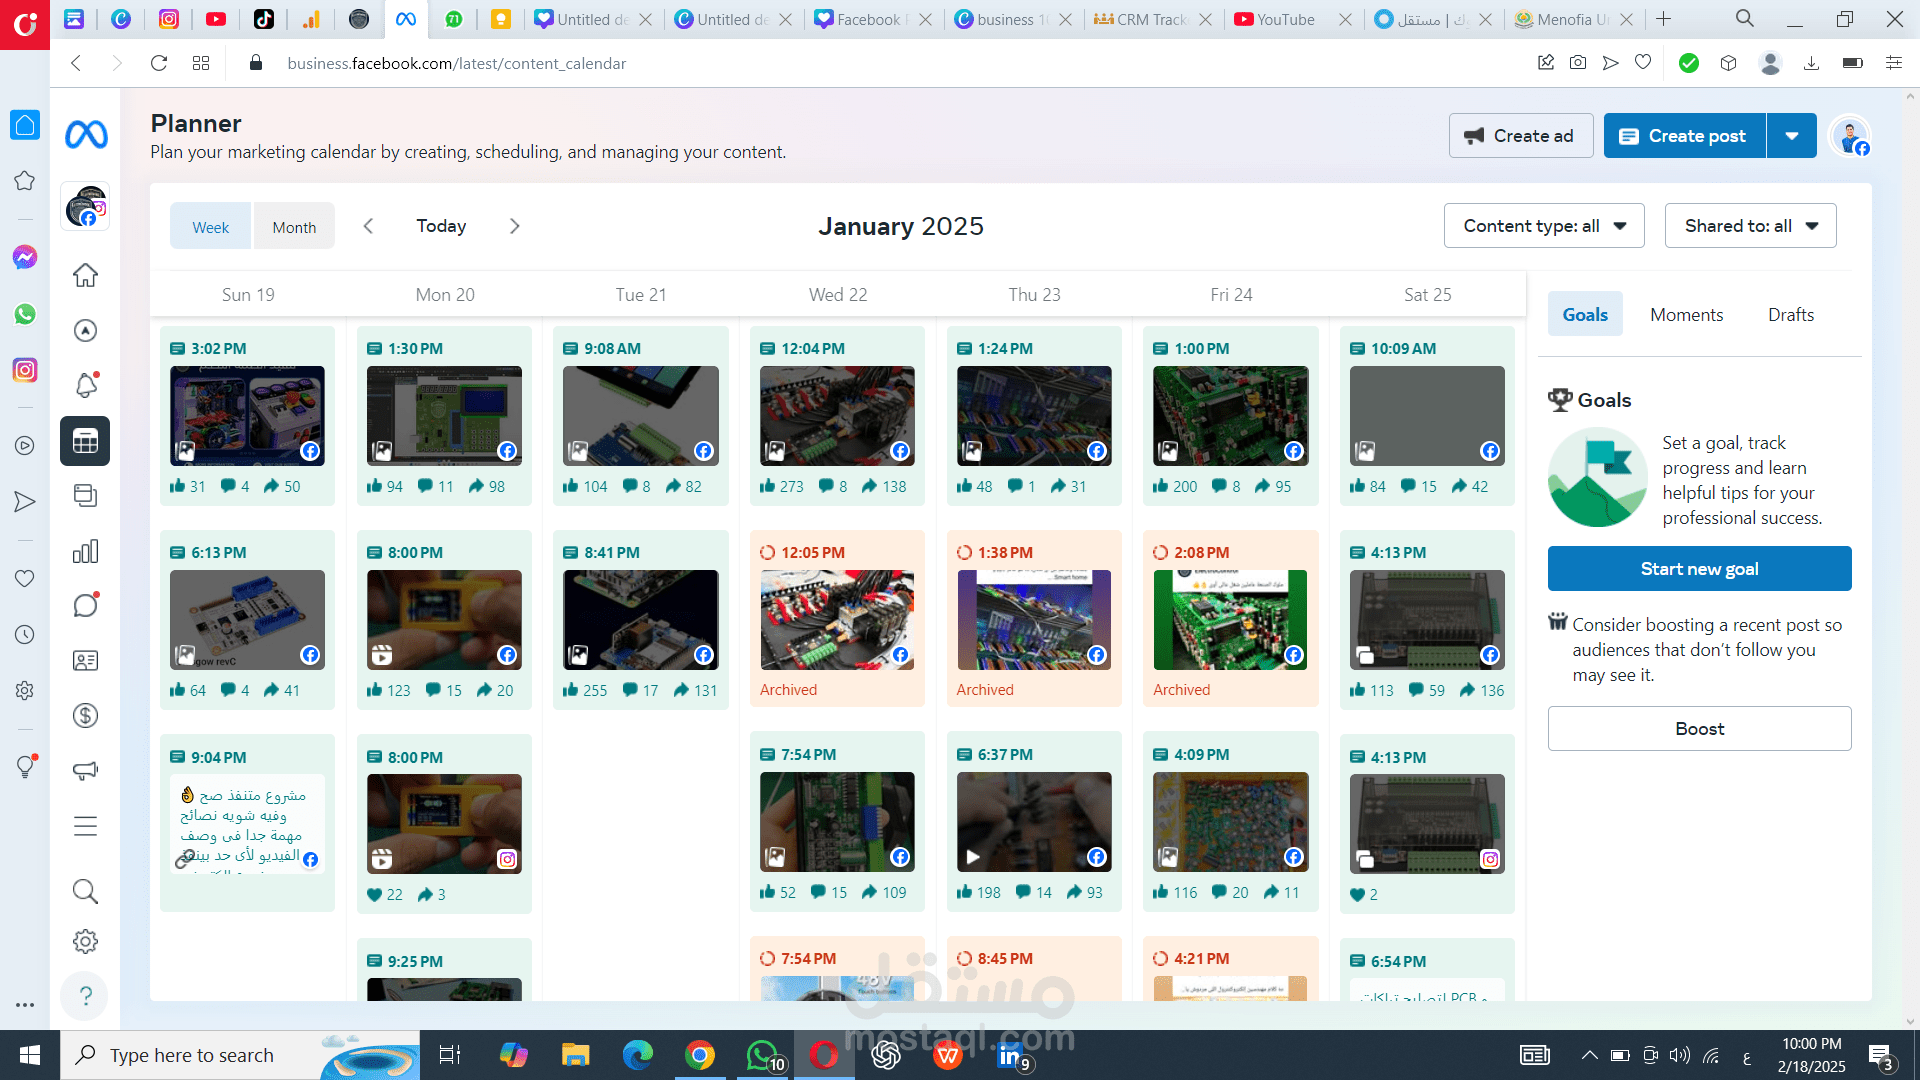Go to next week with right chevron
Viewport: 1920px width, 1080px height.
coord(515,226)
